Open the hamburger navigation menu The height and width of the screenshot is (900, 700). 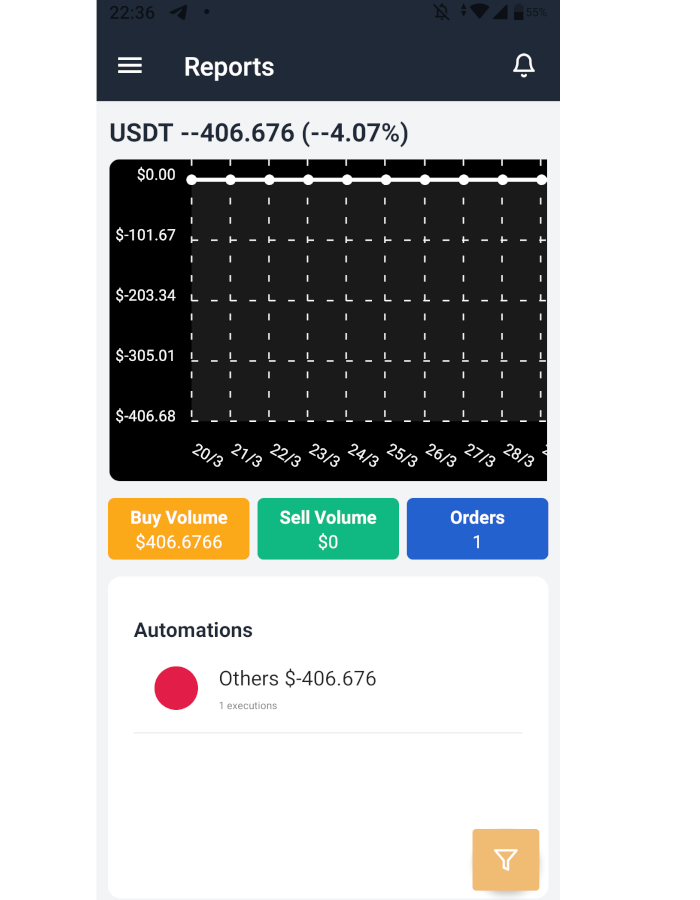pos(129,65)
